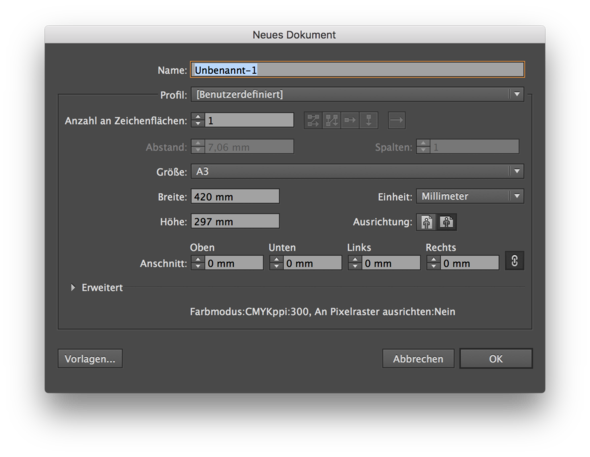Click the Breite 420 mm field
This screenshot has height=457, width=590.
[235, 197]
